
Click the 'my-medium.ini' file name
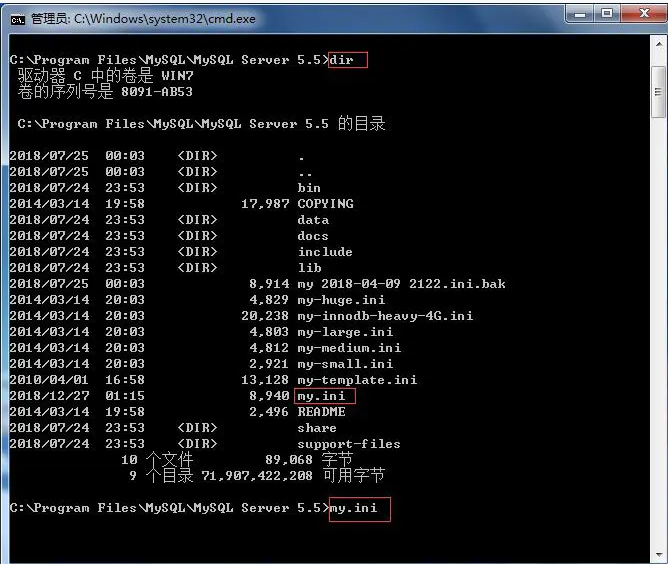pyautogui.click(x=349, y=348)
